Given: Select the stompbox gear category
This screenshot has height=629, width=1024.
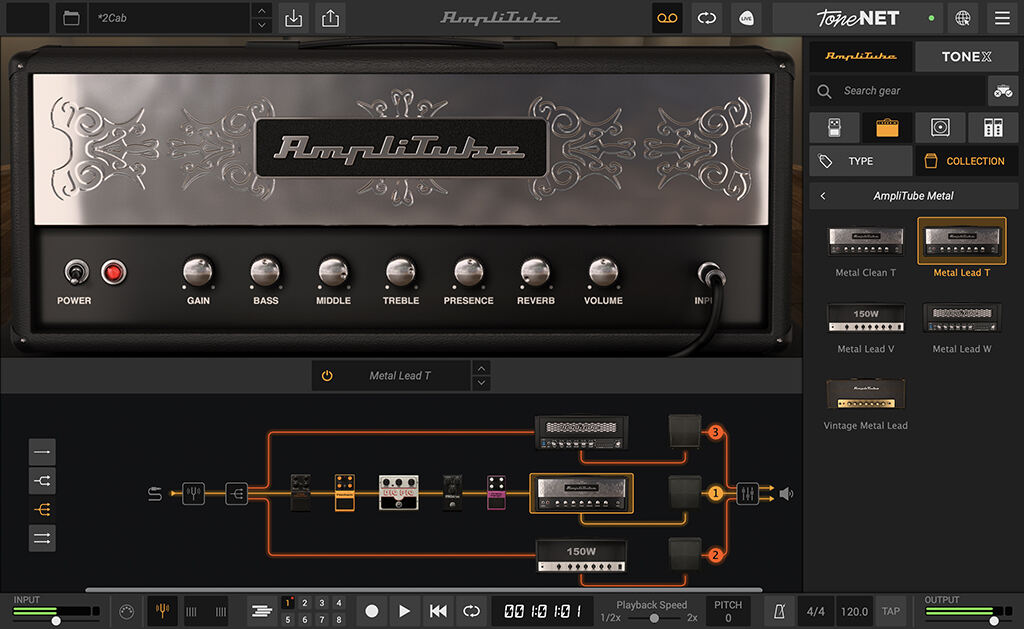Looking at the screenshot, I should pyautogui.click(x=834, y=127).
